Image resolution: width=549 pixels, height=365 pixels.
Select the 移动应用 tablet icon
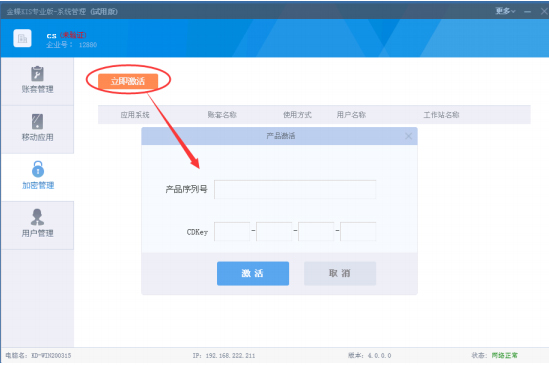coord(37,122)
